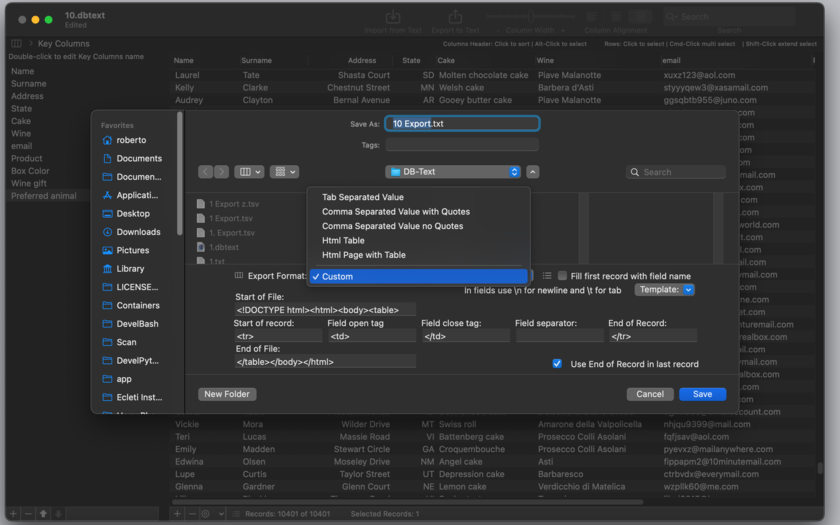Screen dimensions: 840x525
Task: Click the Tags input field
Action: 462,145
